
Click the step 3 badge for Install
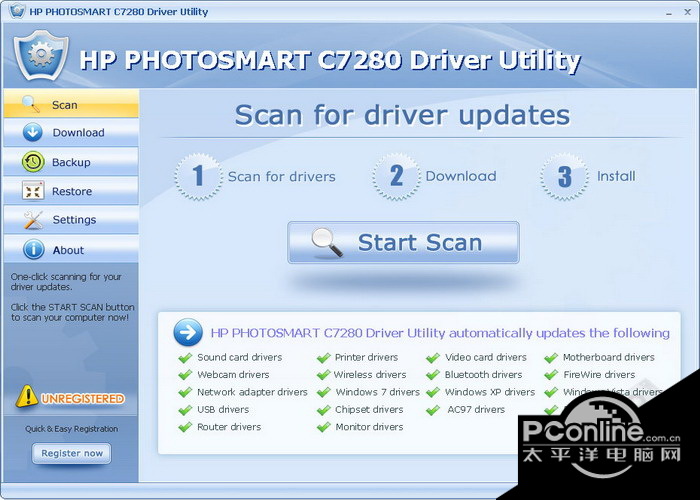tap(564, 176)
